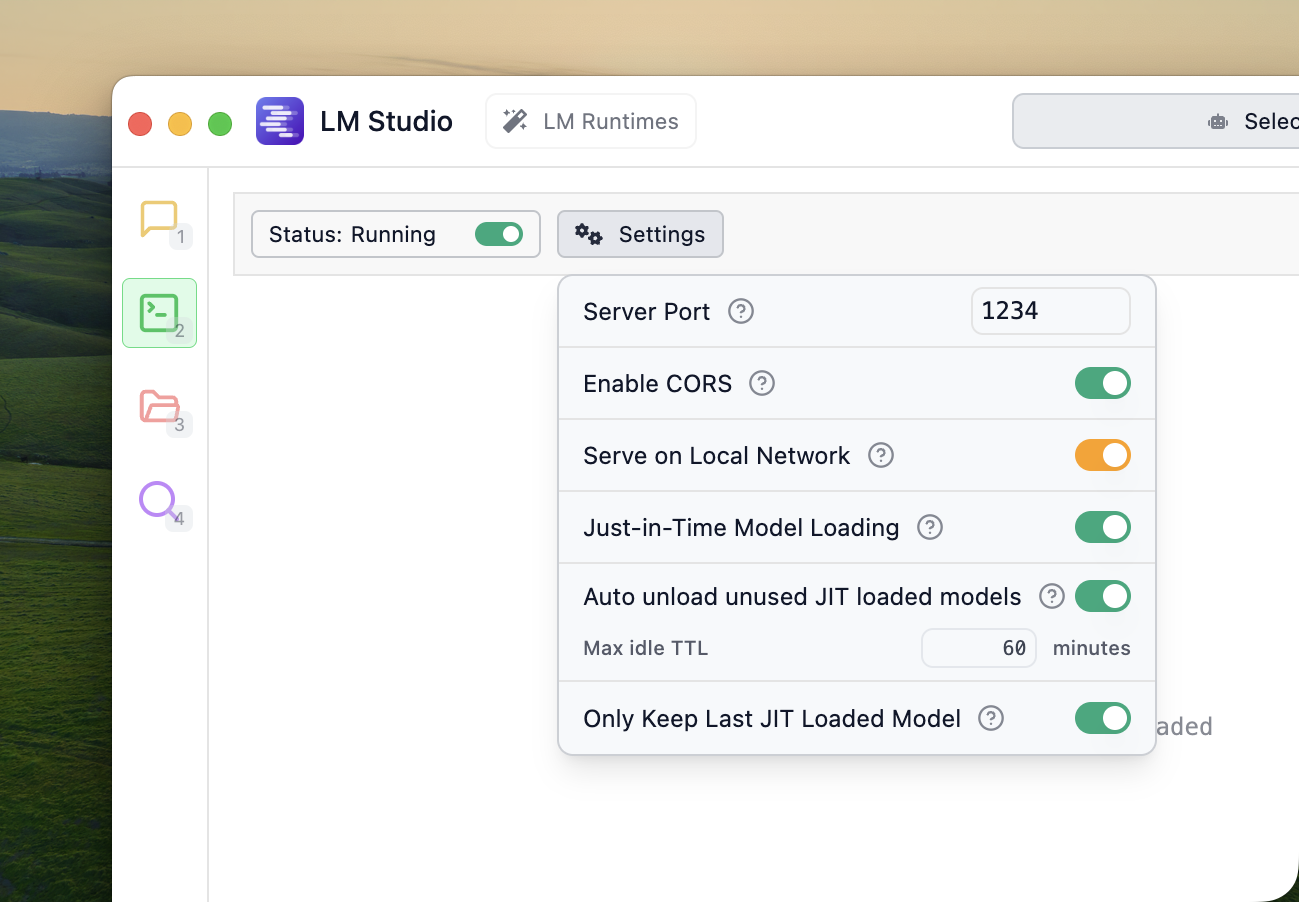Click the Server Port help icon
1299x902 pixels.
click(741, 311)
